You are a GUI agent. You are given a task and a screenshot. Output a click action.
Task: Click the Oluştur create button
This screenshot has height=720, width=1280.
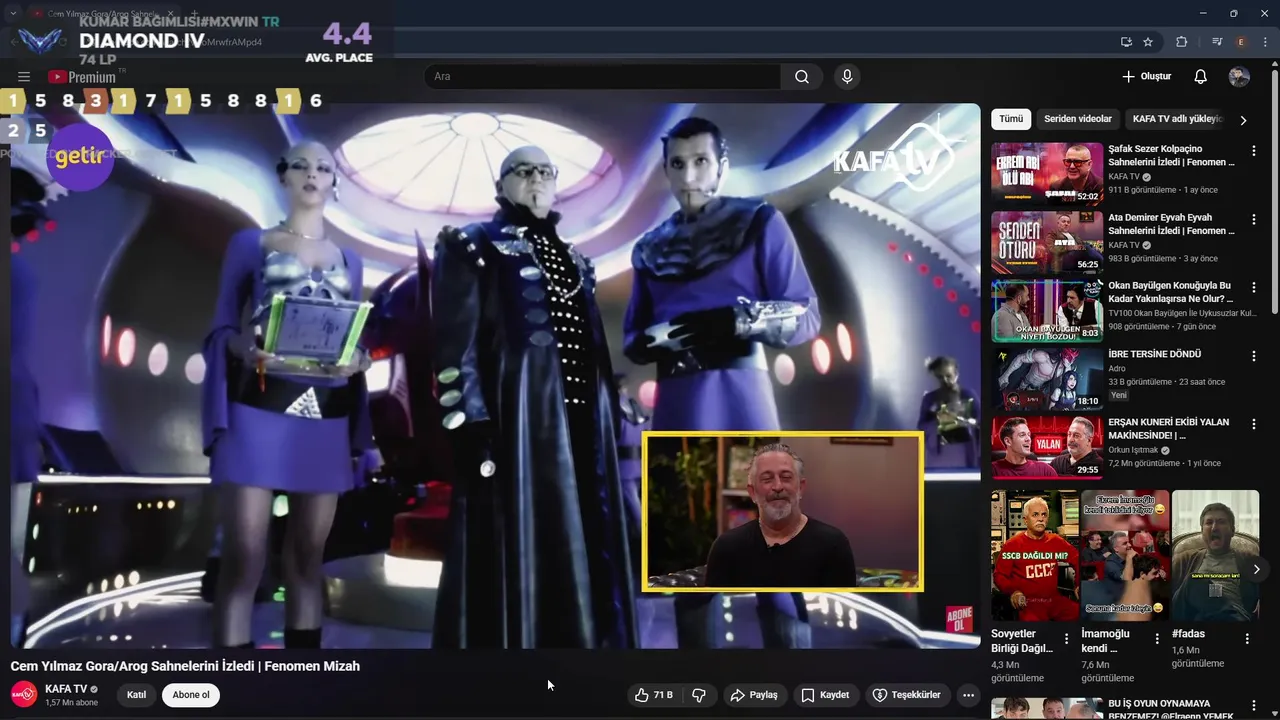pos(1146,77)
